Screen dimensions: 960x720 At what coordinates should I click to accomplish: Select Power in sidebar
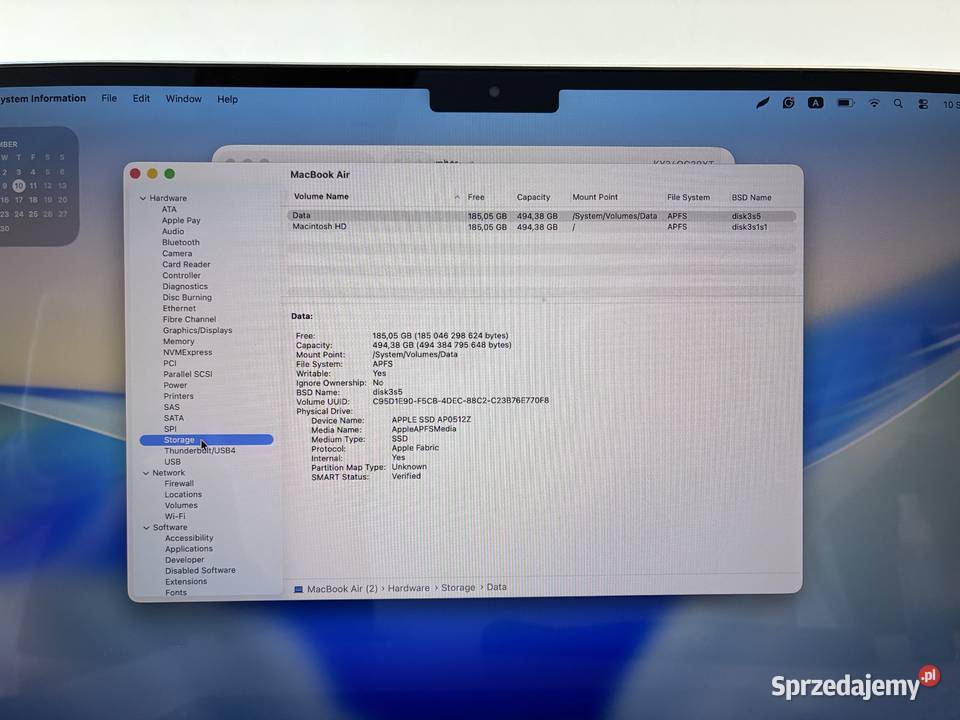(175, 385)
